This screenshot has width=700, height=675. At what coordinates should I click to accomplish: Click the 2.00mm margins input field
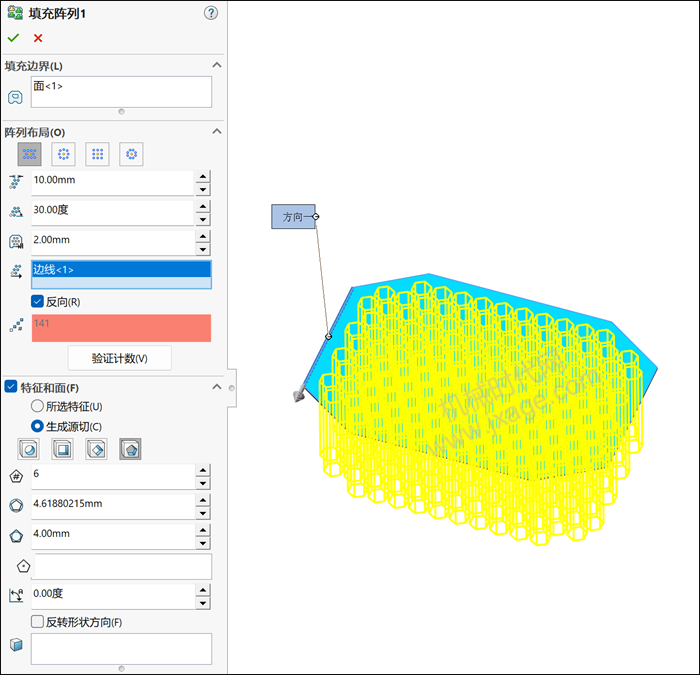(112, 242)
